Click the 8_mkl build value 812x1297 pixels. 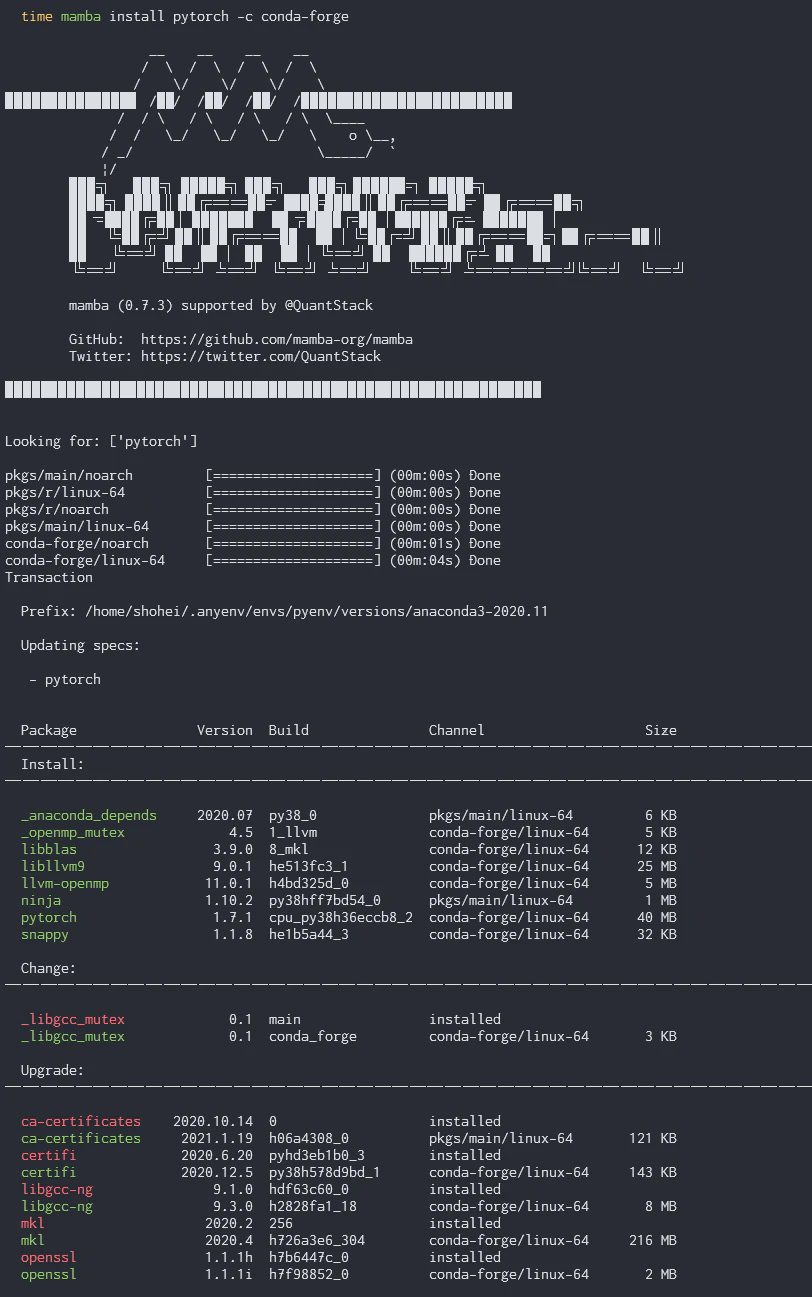point(289,849)
